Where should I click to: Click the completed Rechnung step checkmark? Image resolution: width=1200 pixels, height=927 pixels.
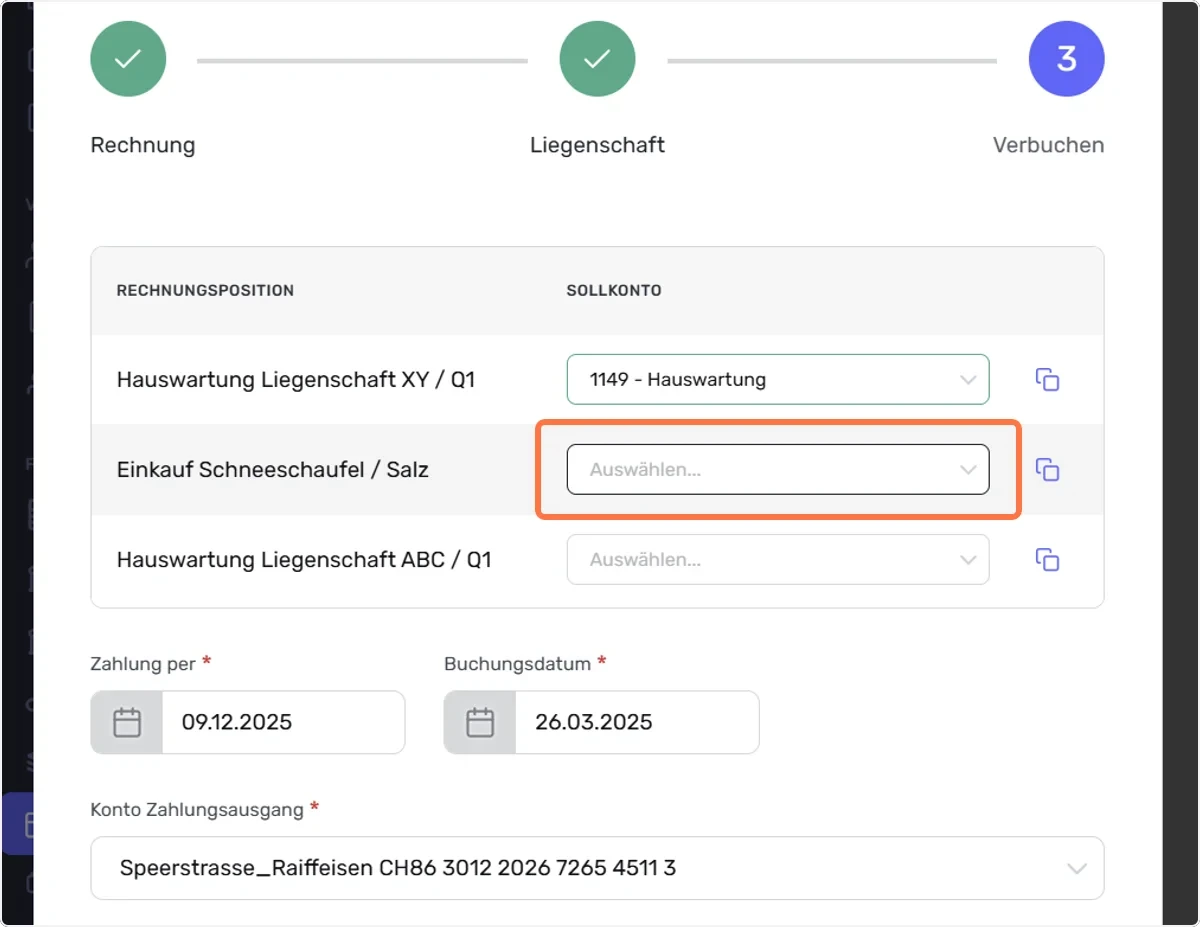(x=128, y=60)
